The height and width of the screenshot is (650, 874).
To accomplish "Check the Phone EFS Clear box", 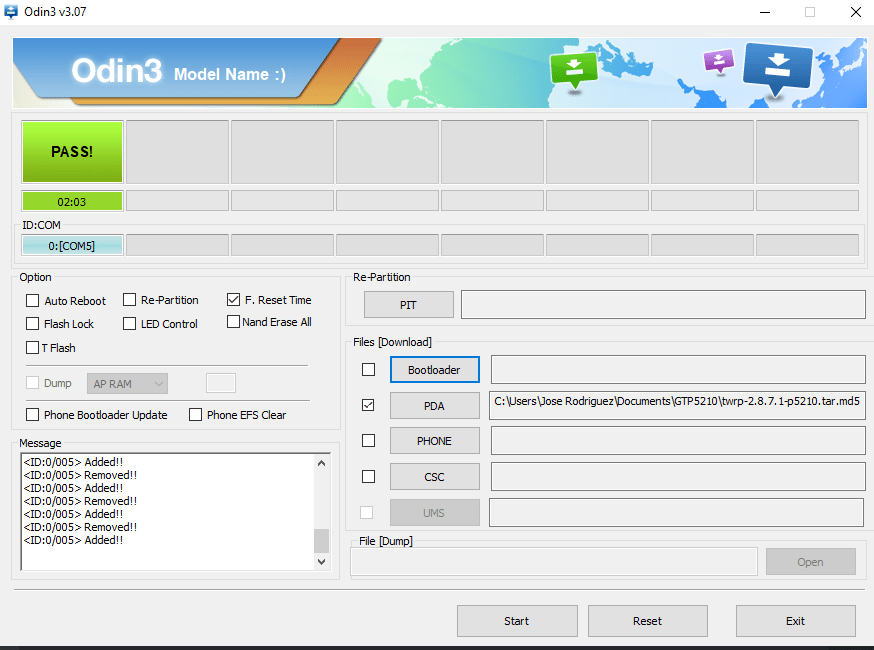I will click(196, 414).
